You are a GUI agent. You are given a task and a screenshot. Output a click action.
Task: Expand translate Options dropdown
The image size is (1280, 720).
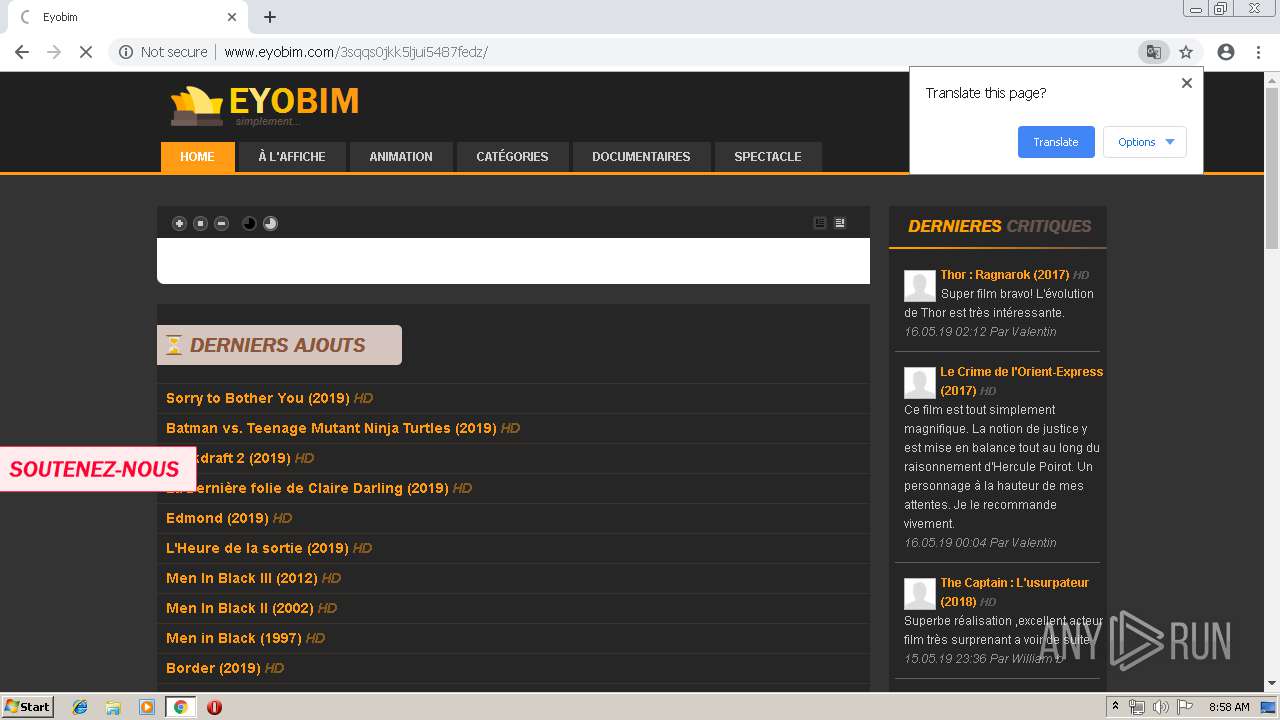[x=1145, y=142]
